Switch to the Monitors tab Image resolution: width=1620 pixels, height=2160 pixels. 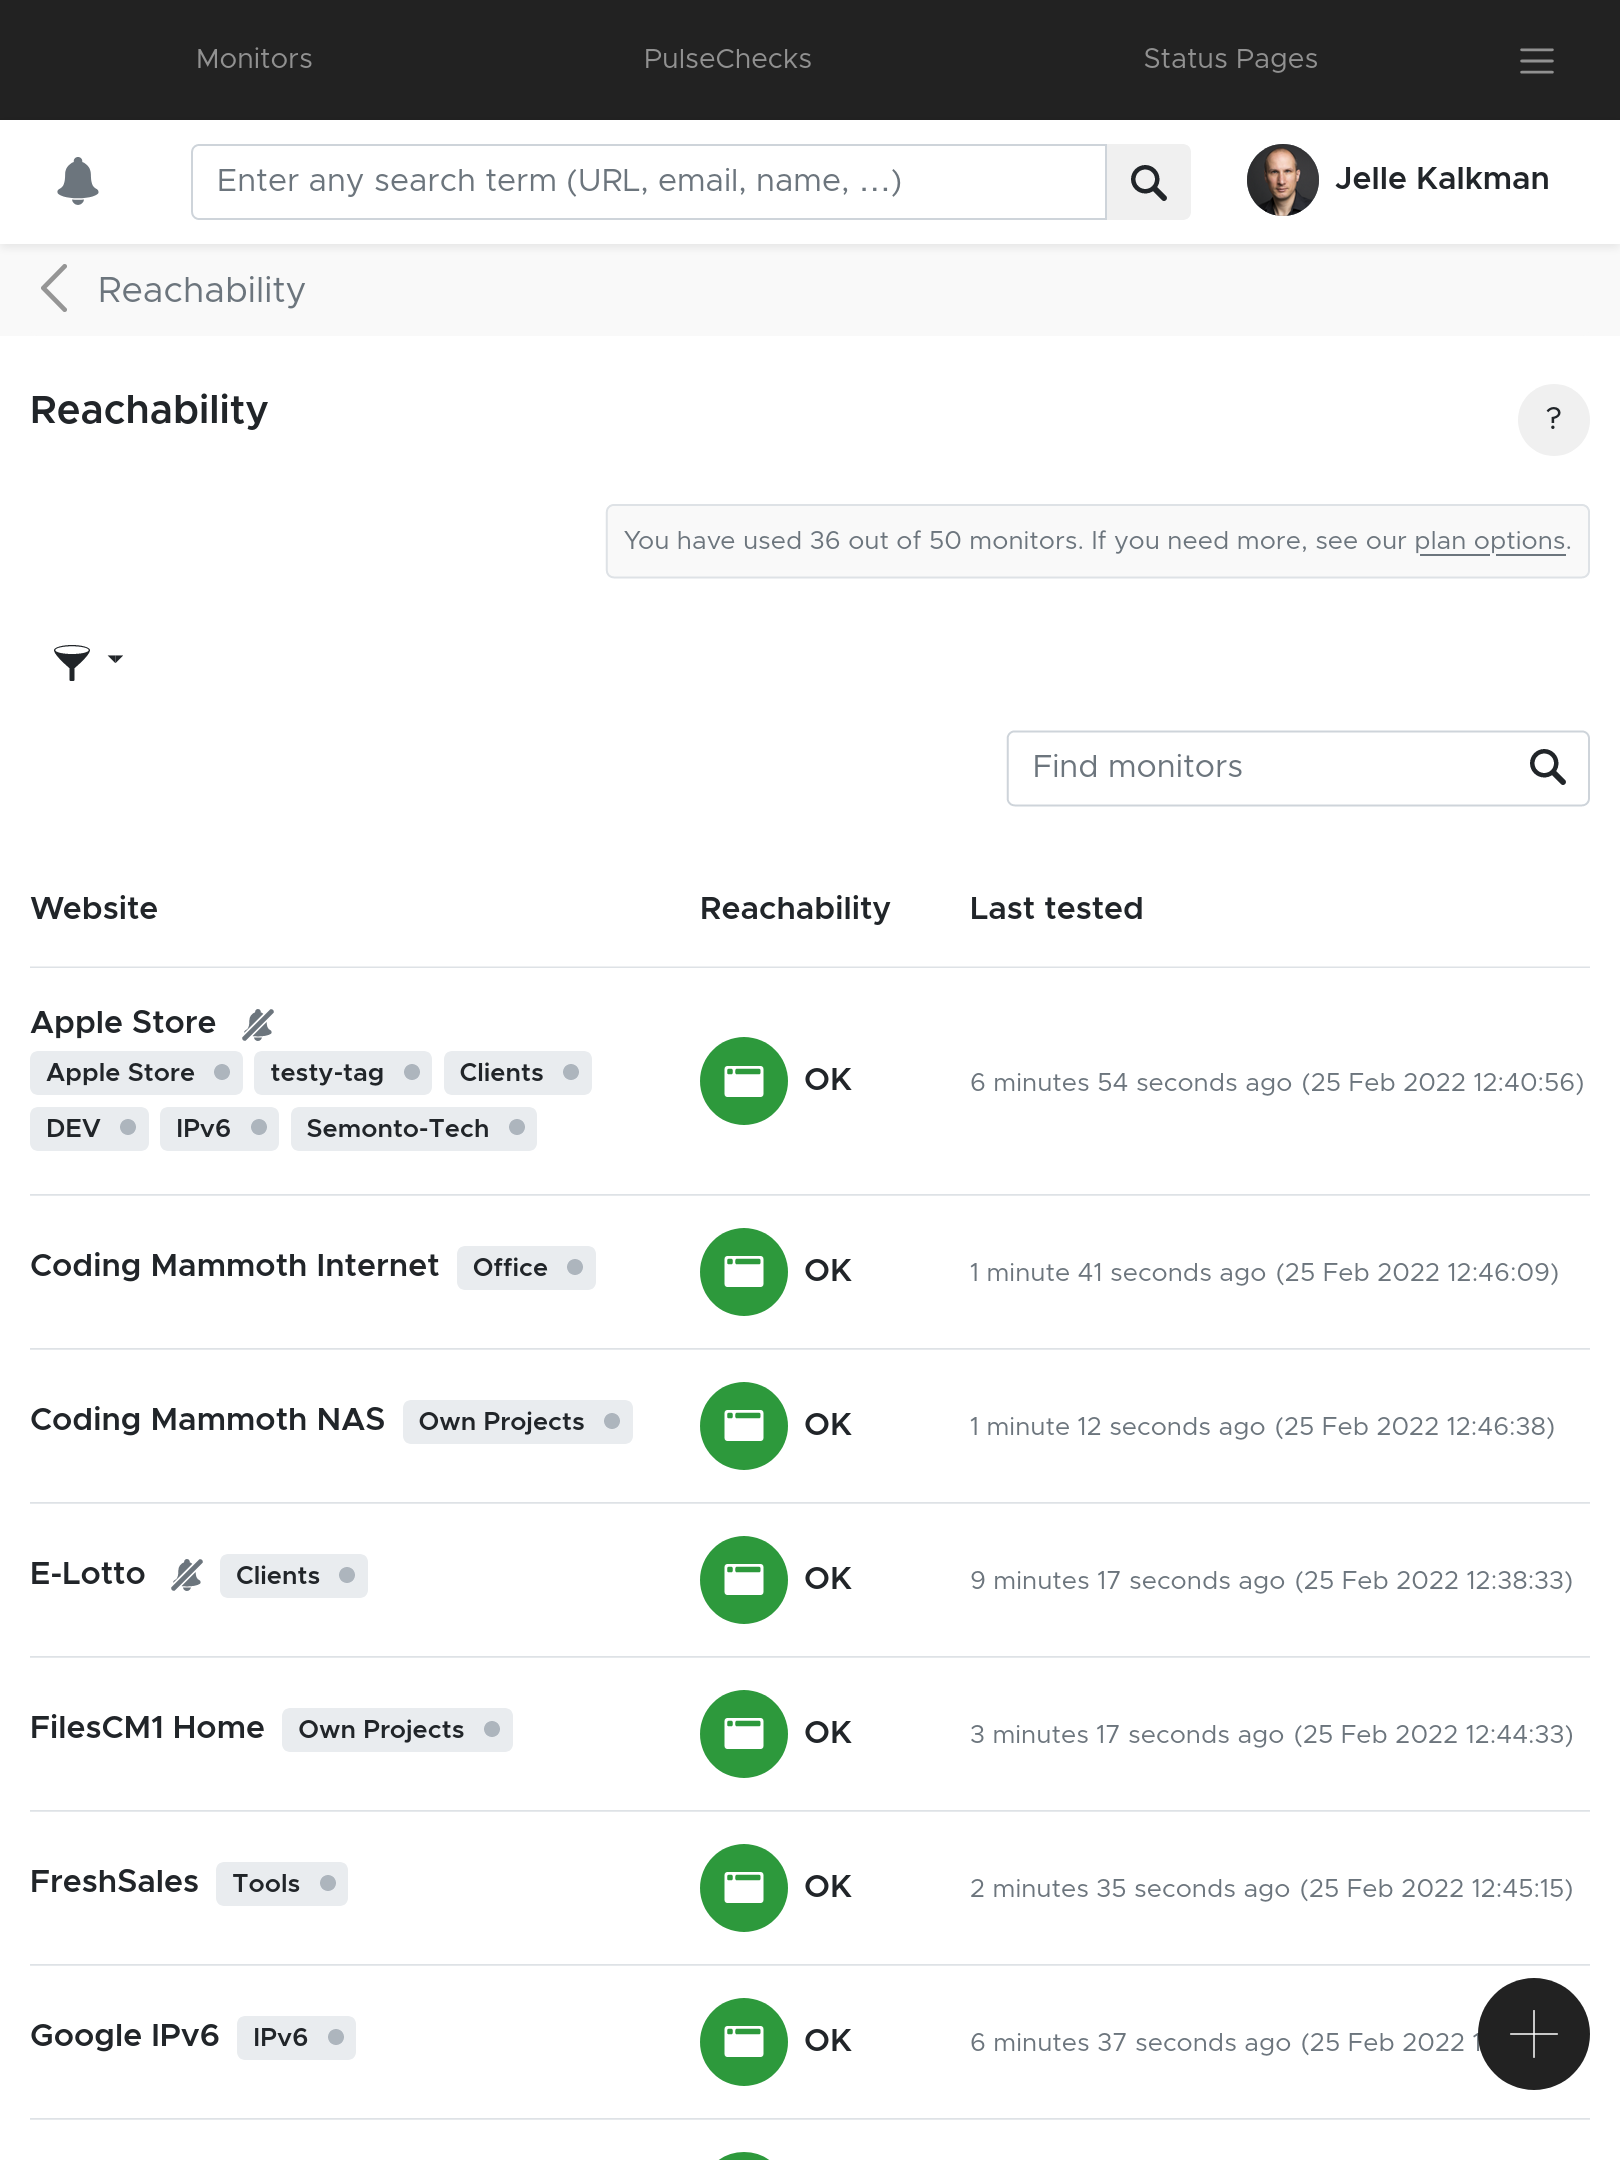(254, 59)
